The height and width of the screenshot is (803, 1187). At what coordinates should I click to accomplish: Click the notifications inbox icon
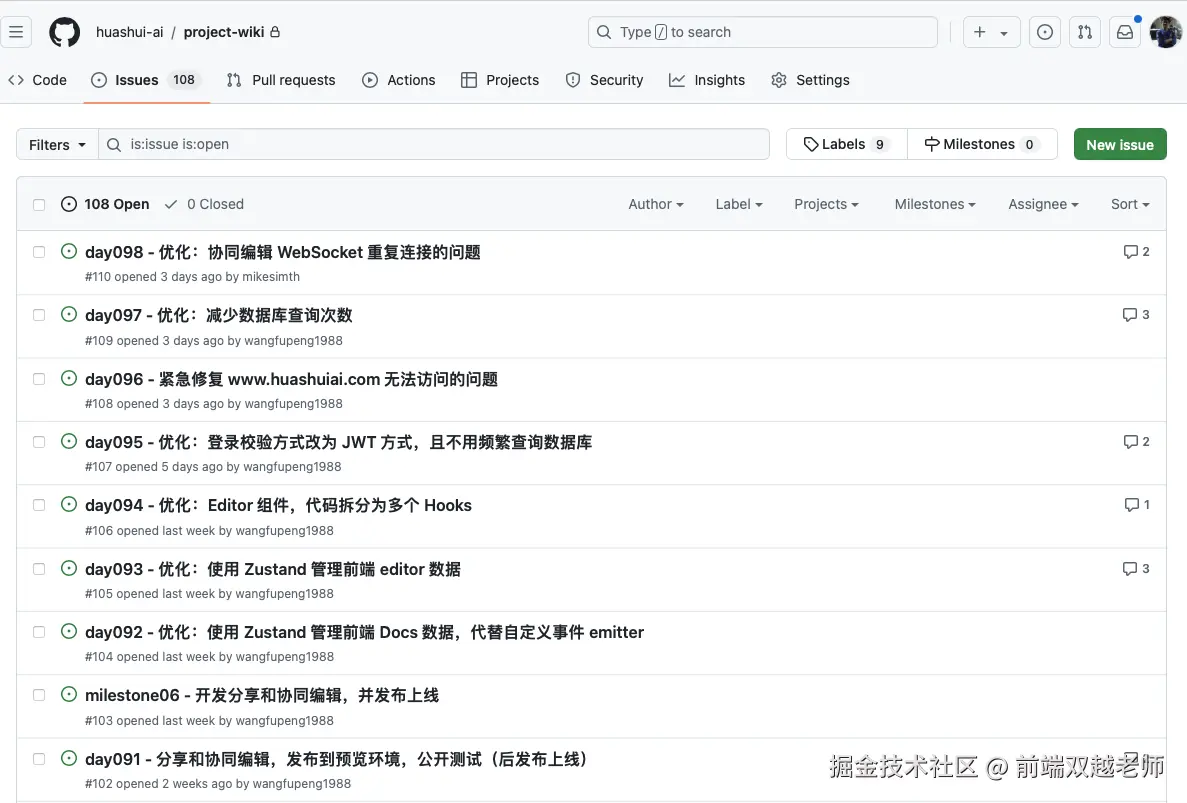(x=1124, y=31)
